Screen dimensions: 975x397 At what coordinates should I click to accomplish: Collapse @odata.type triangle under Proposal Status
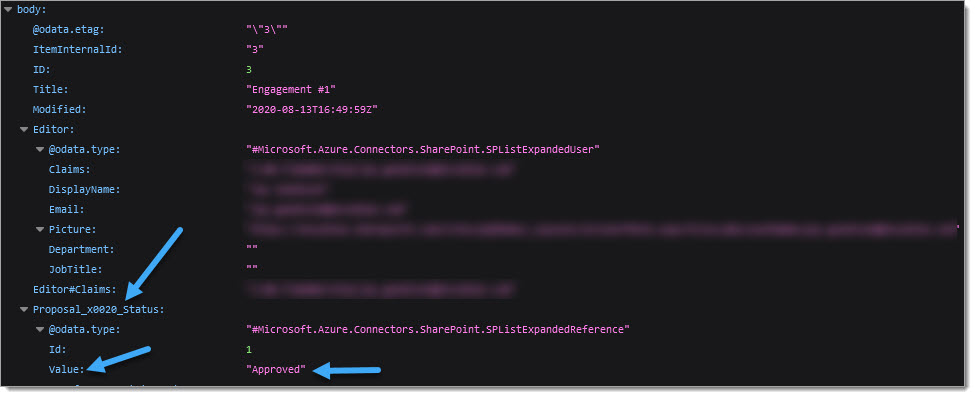(x=40, y=329)
